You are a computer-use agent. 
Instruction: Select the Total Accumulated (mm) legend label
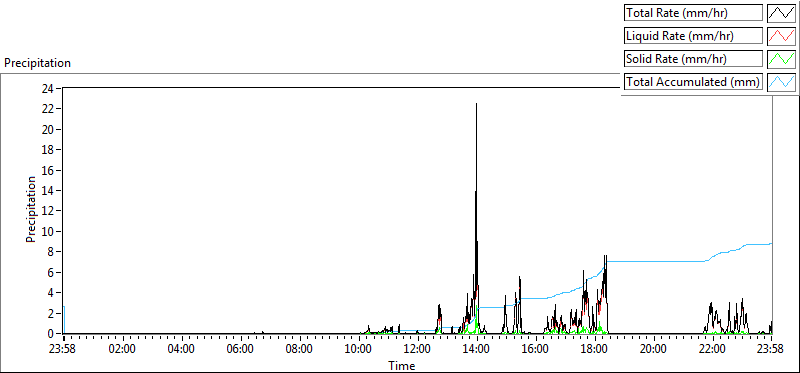coord(693,82)
